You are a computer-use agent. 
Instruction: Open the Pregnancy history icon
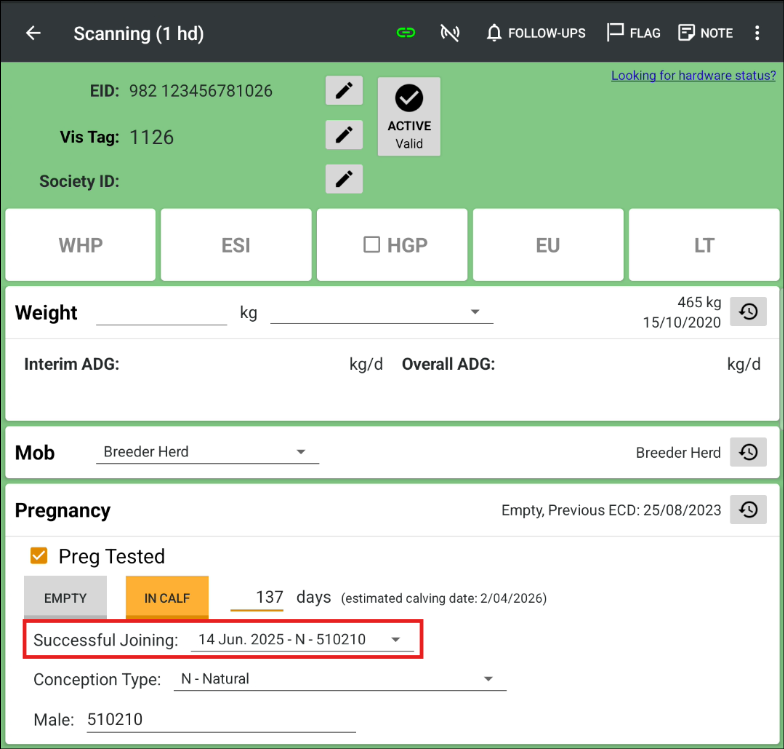748,510
